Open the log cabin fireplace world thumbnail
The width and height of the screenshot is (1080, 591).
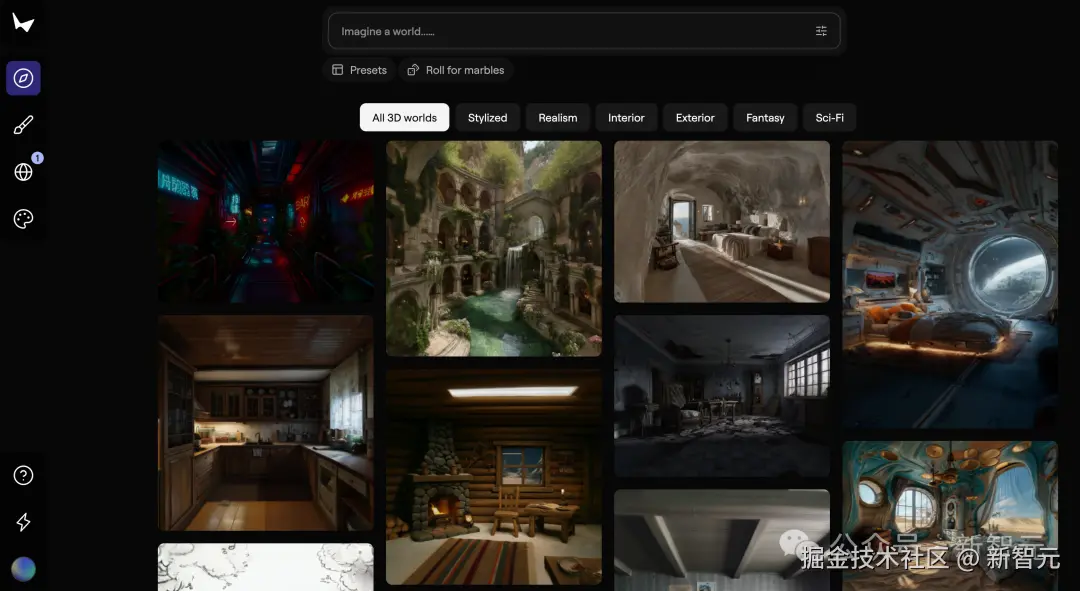coord(494,477)
